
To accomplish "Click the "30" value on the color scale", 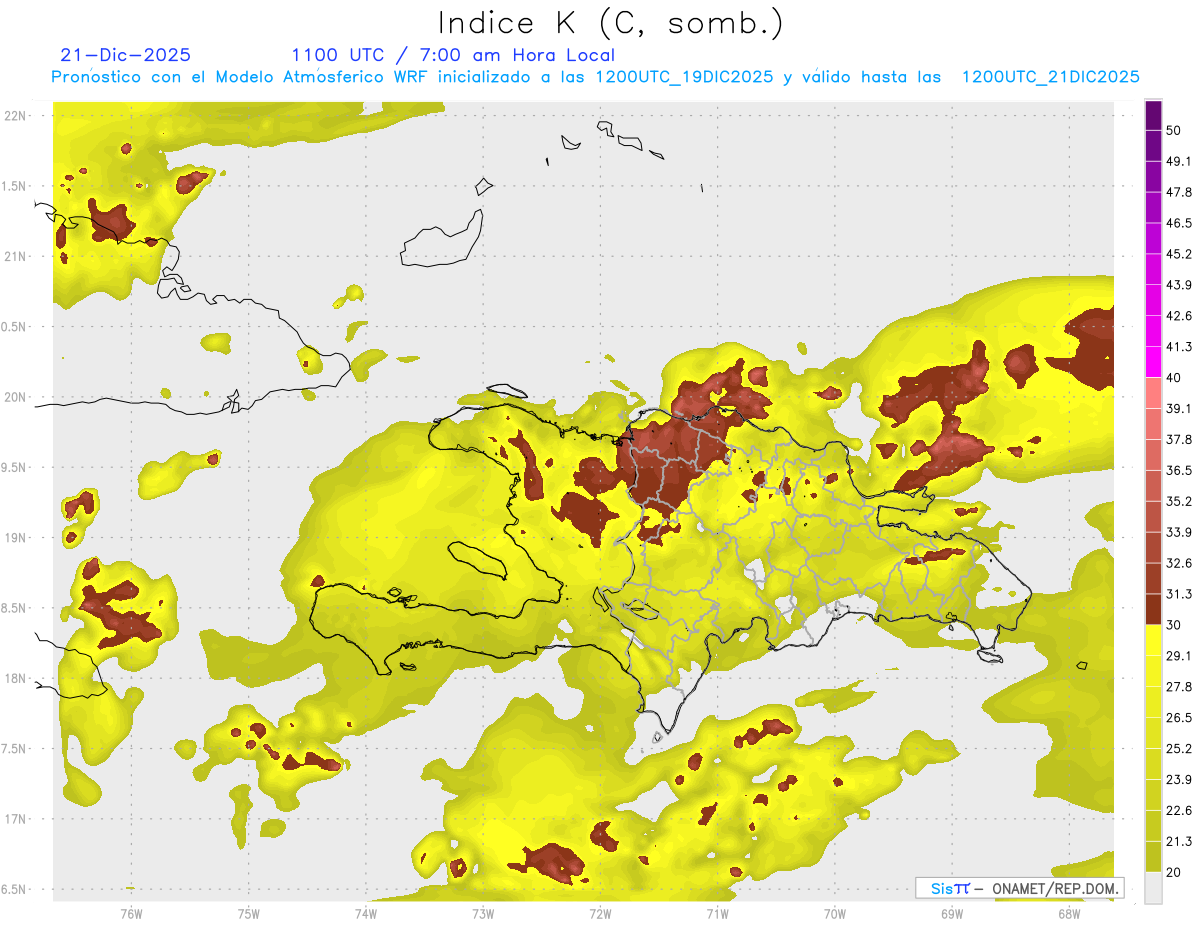I will tap(1175, 625).
